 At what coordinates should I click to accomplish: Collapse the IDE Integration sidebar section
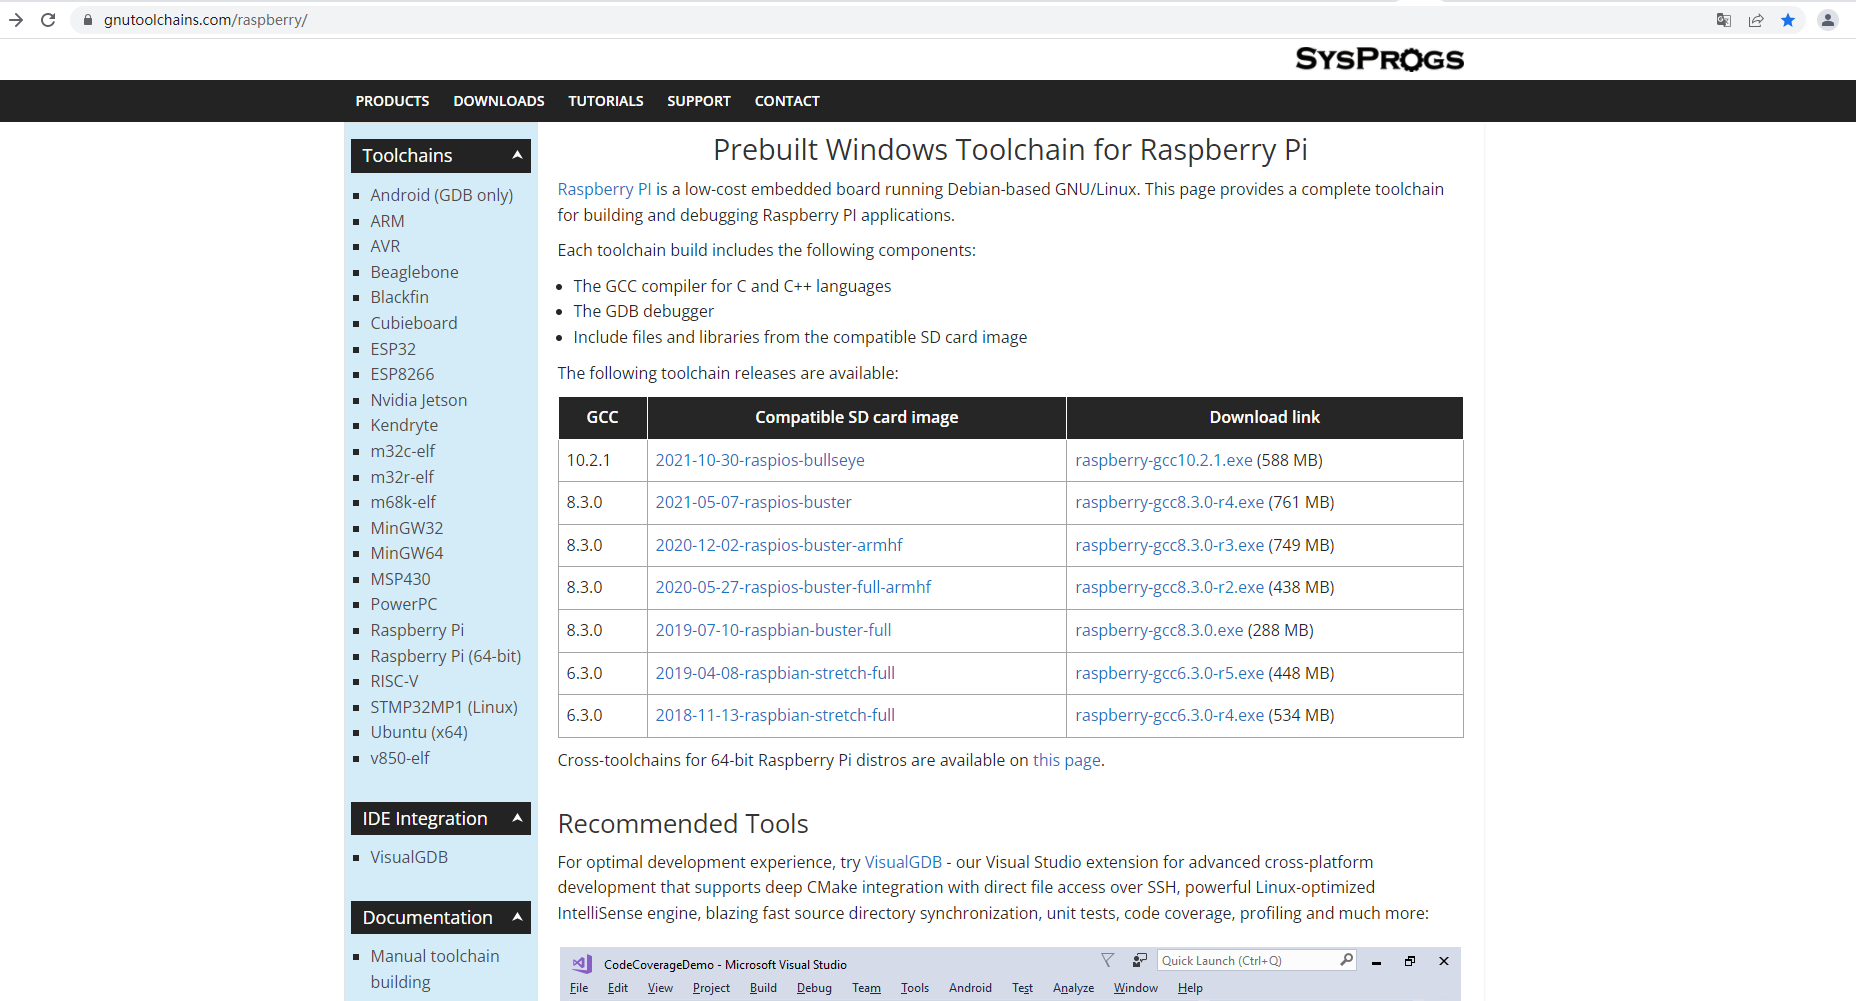[517, 818]
